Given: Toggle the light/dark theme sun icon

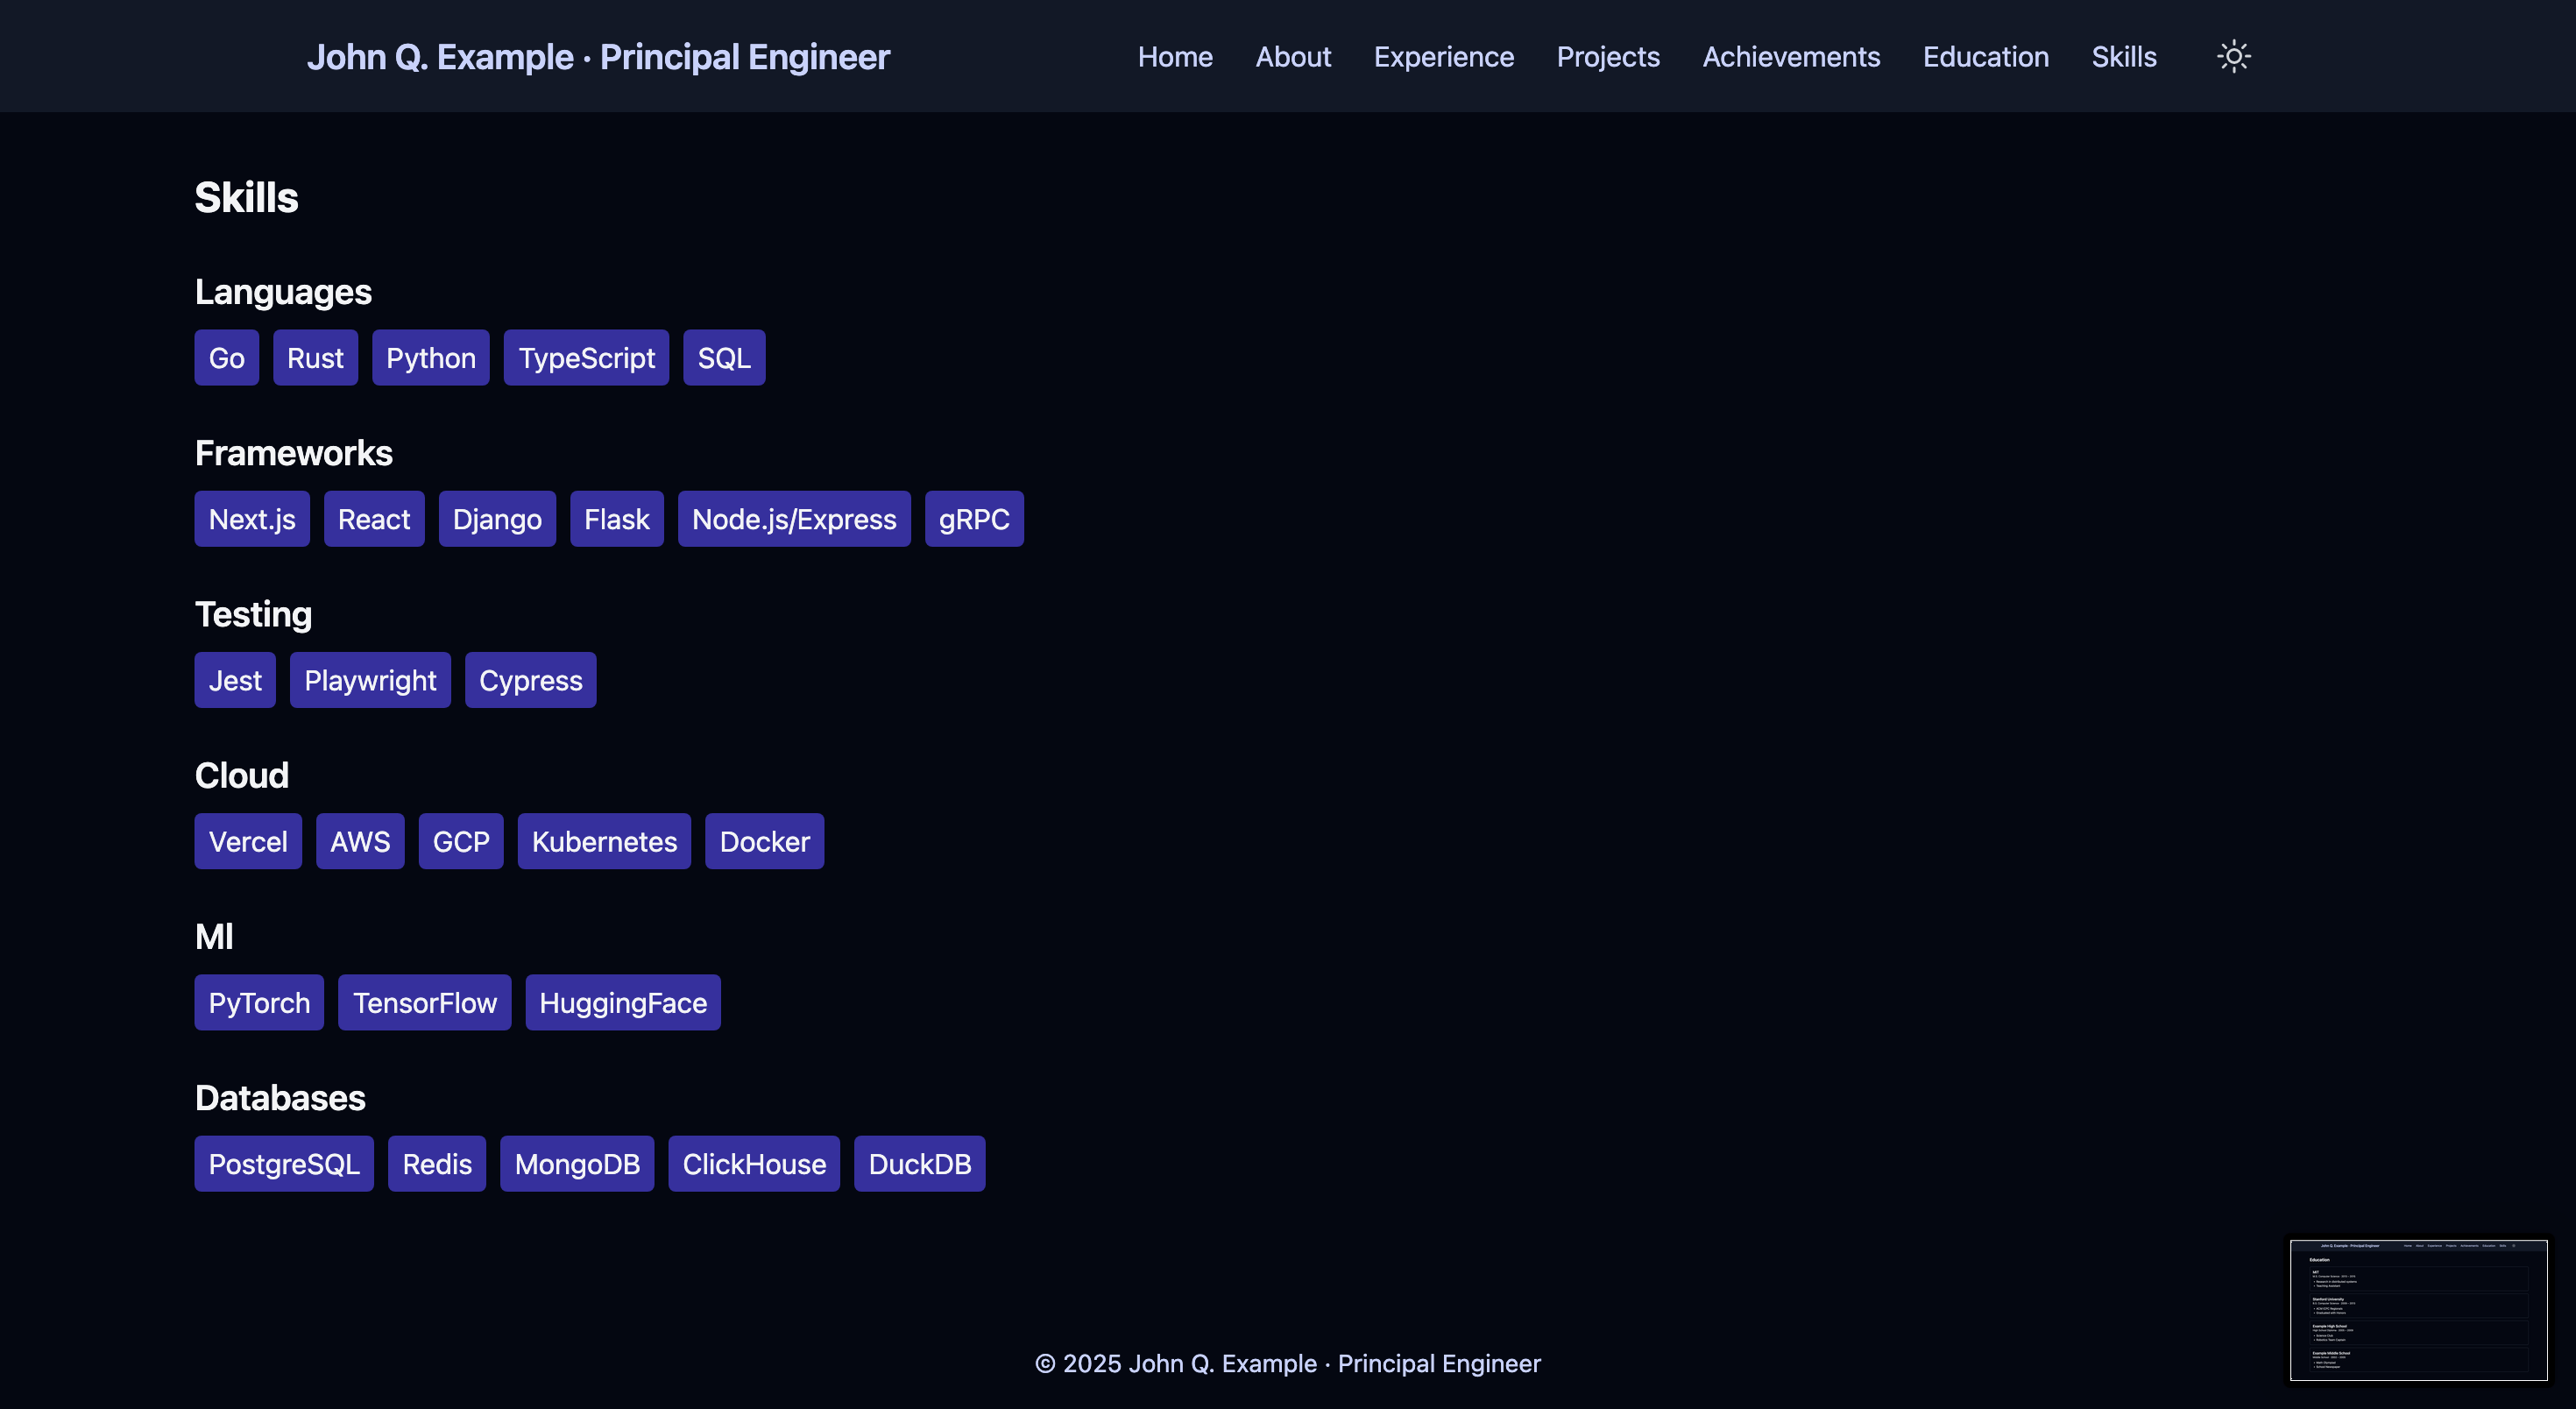Looking at the screenshot, I should (x=2233, y=56).
